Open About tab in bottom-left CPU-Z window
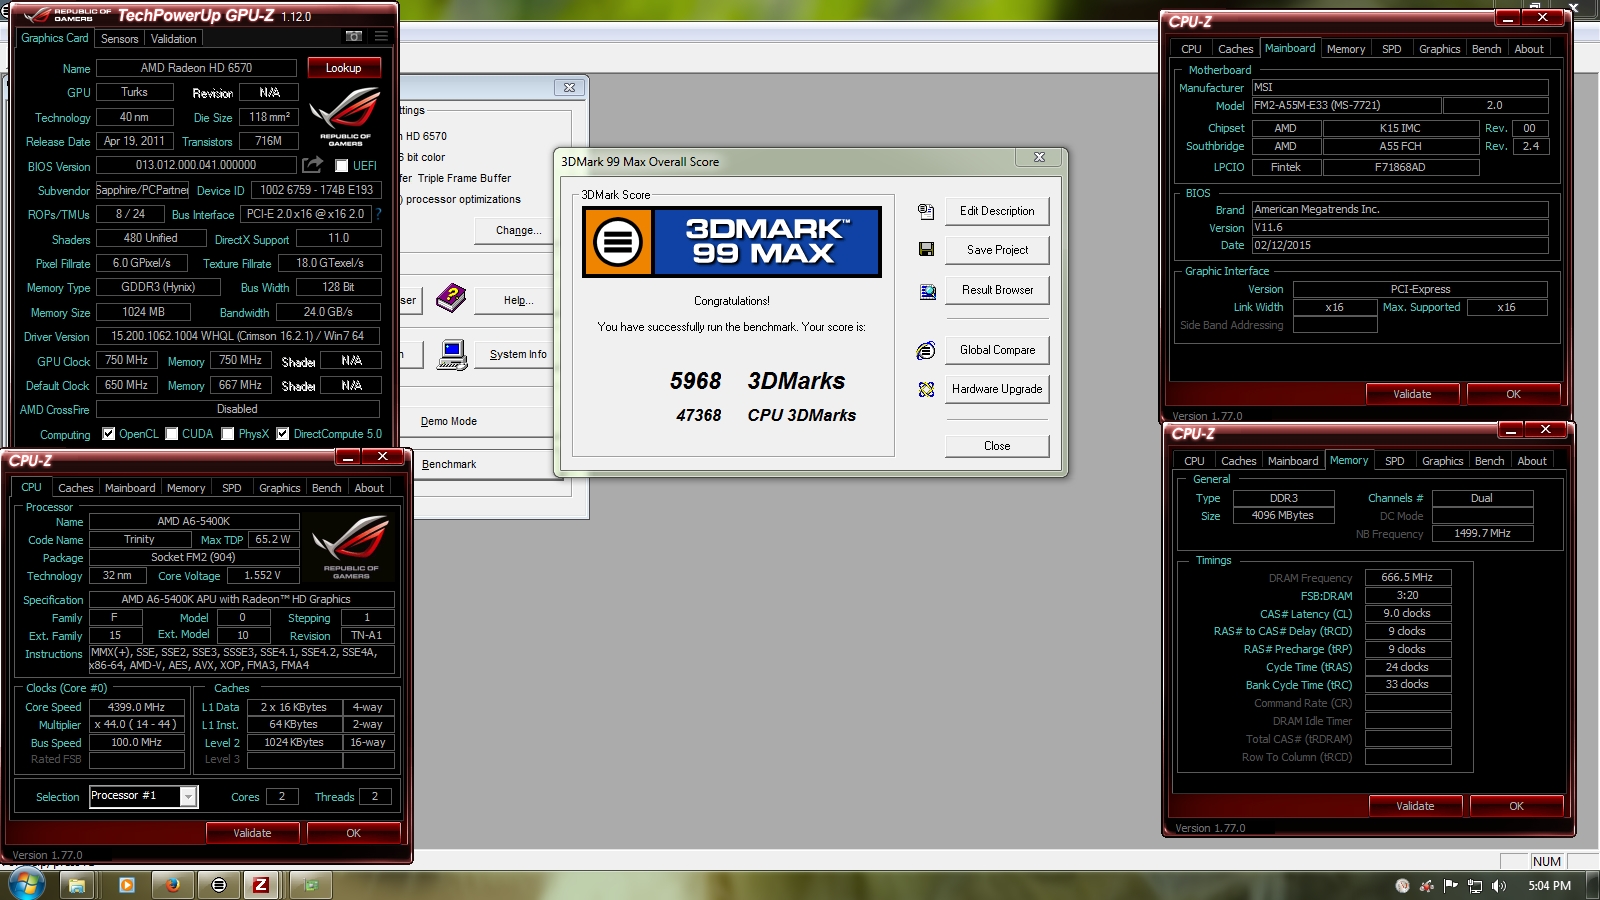Viewport: 1600px width, 900px height. click(x=369, y=488)
